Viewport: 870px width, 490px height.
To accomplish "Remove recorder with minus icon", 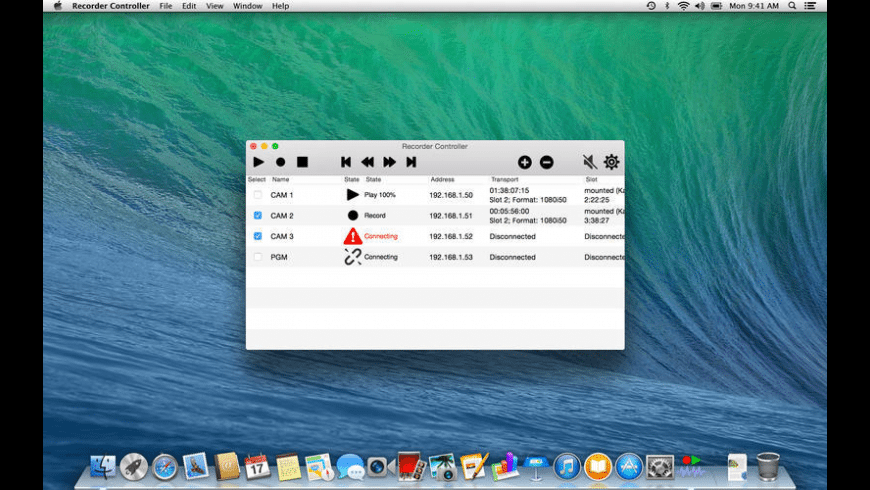I will click(x=547, y=162).
